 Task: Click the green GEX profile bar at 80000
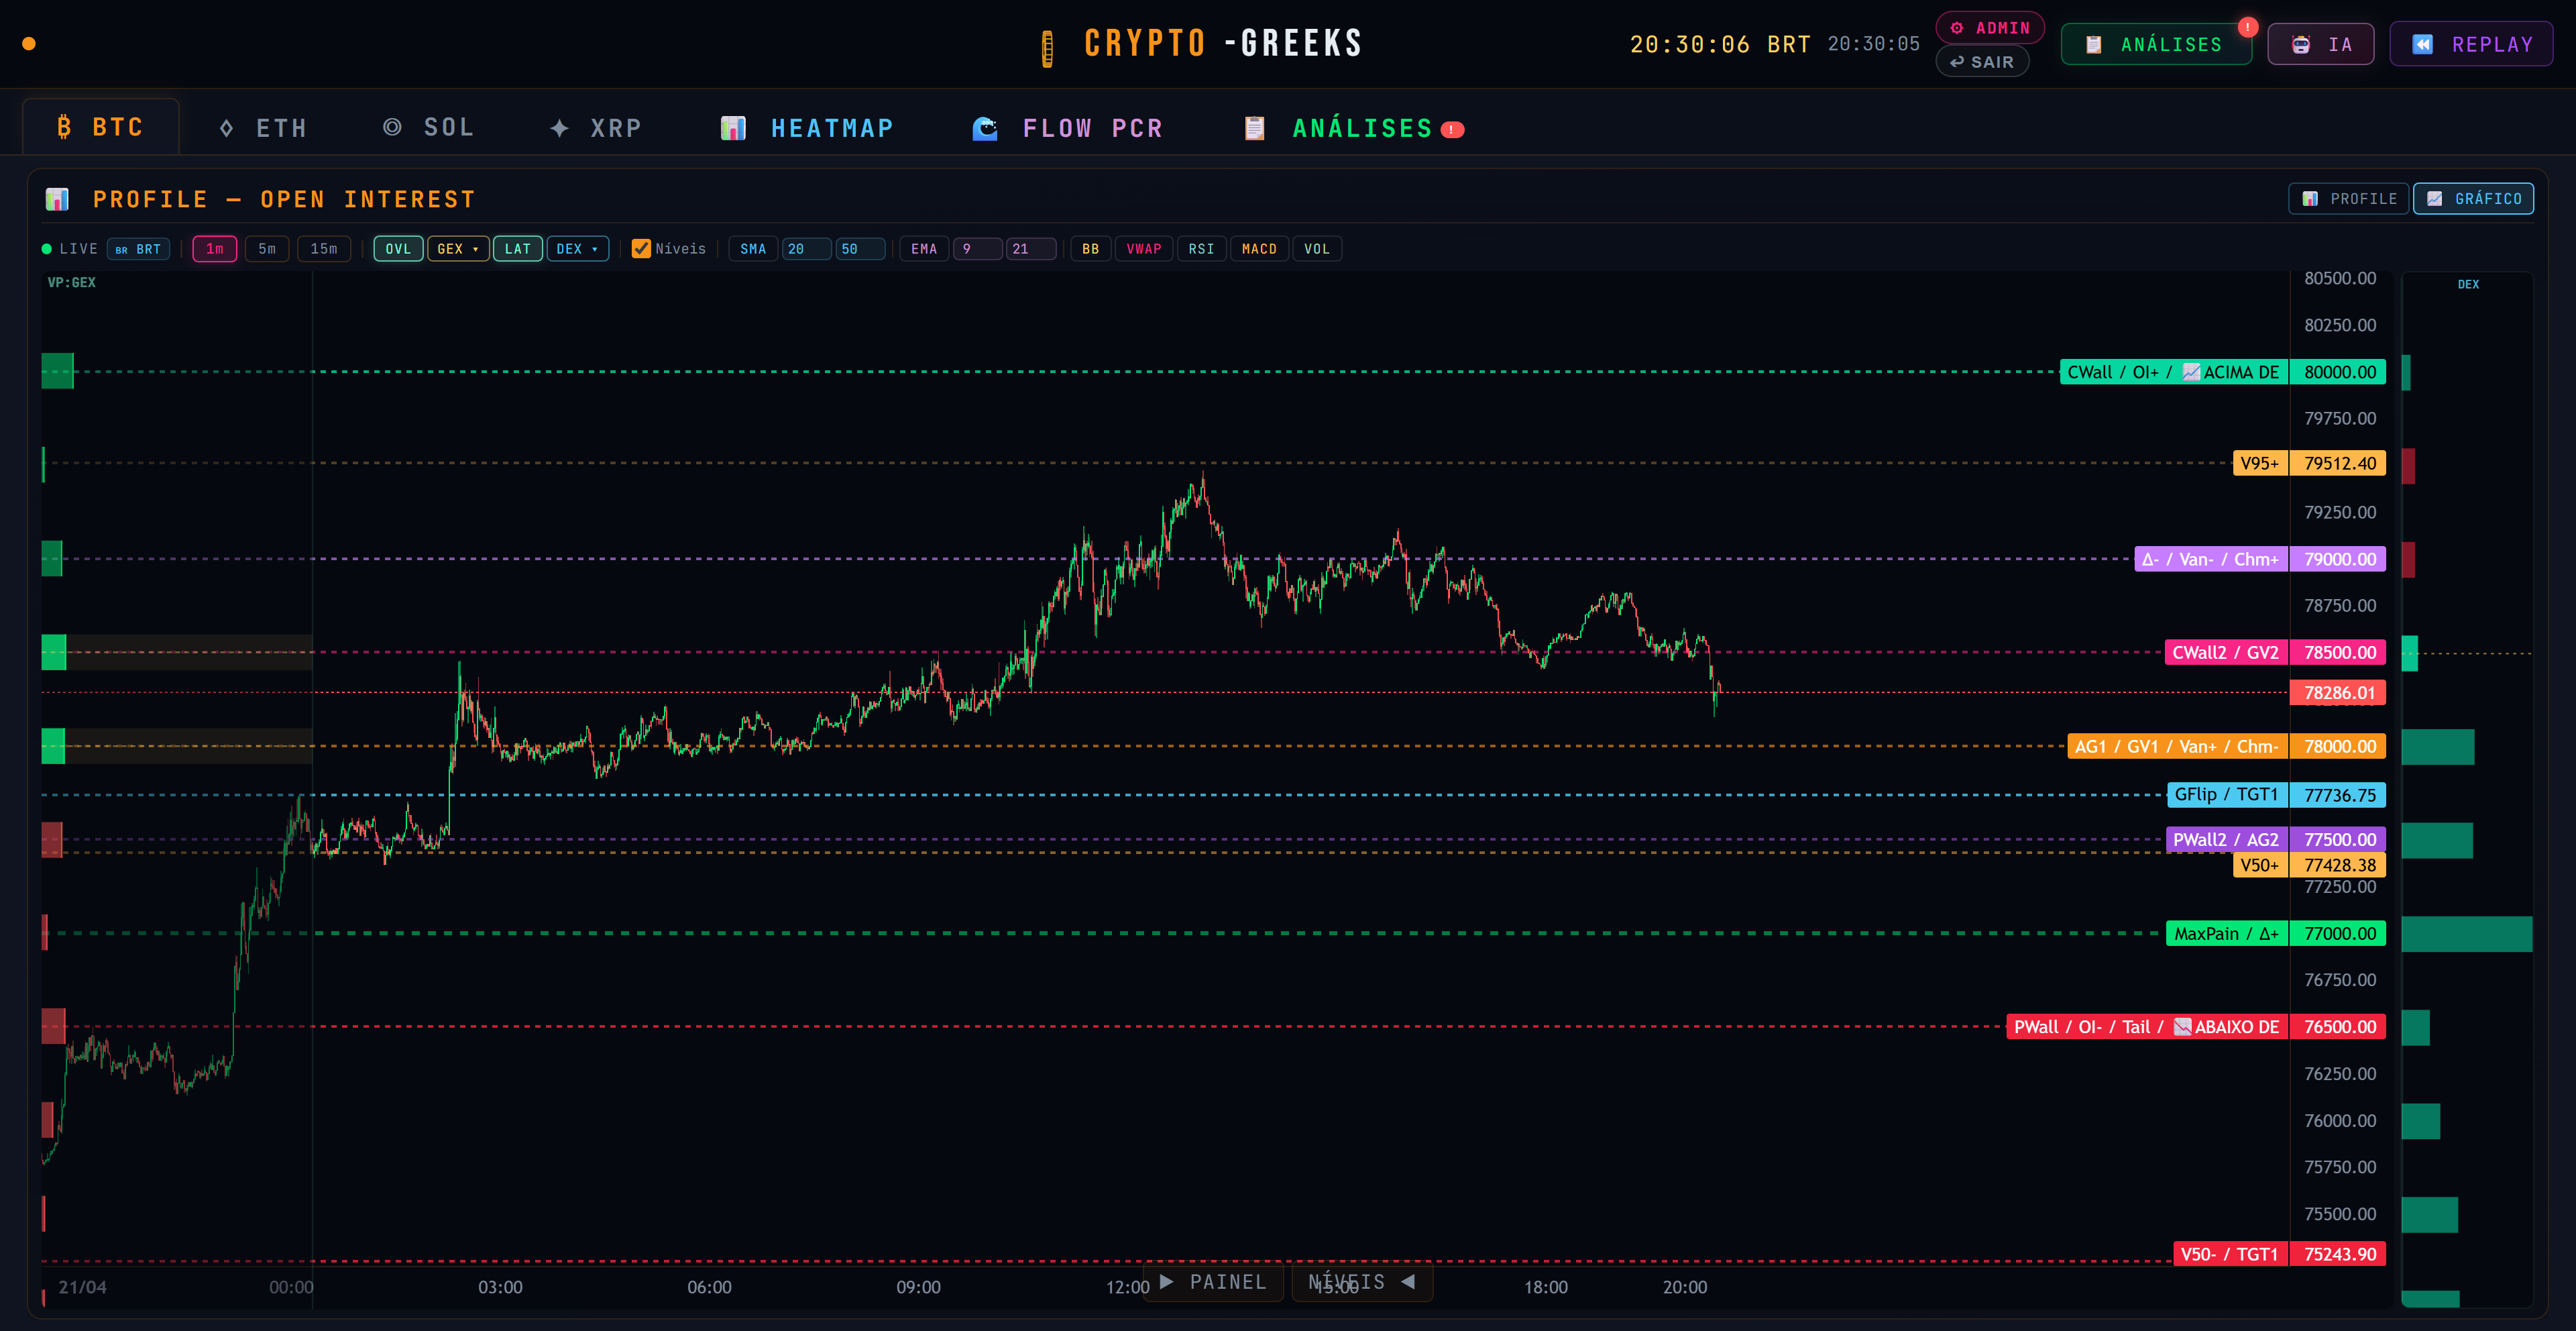point(57,371)
